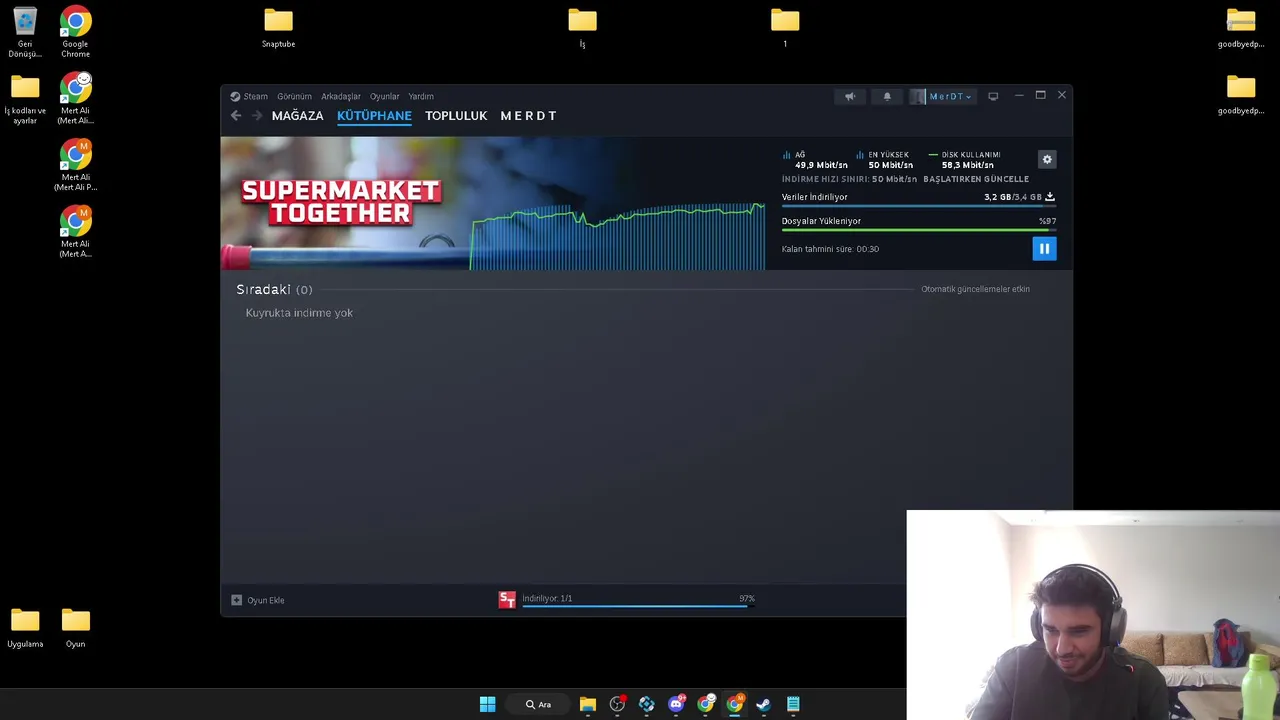
Task: Open OBS Studio from the taskbar
Action: (617, 704)
